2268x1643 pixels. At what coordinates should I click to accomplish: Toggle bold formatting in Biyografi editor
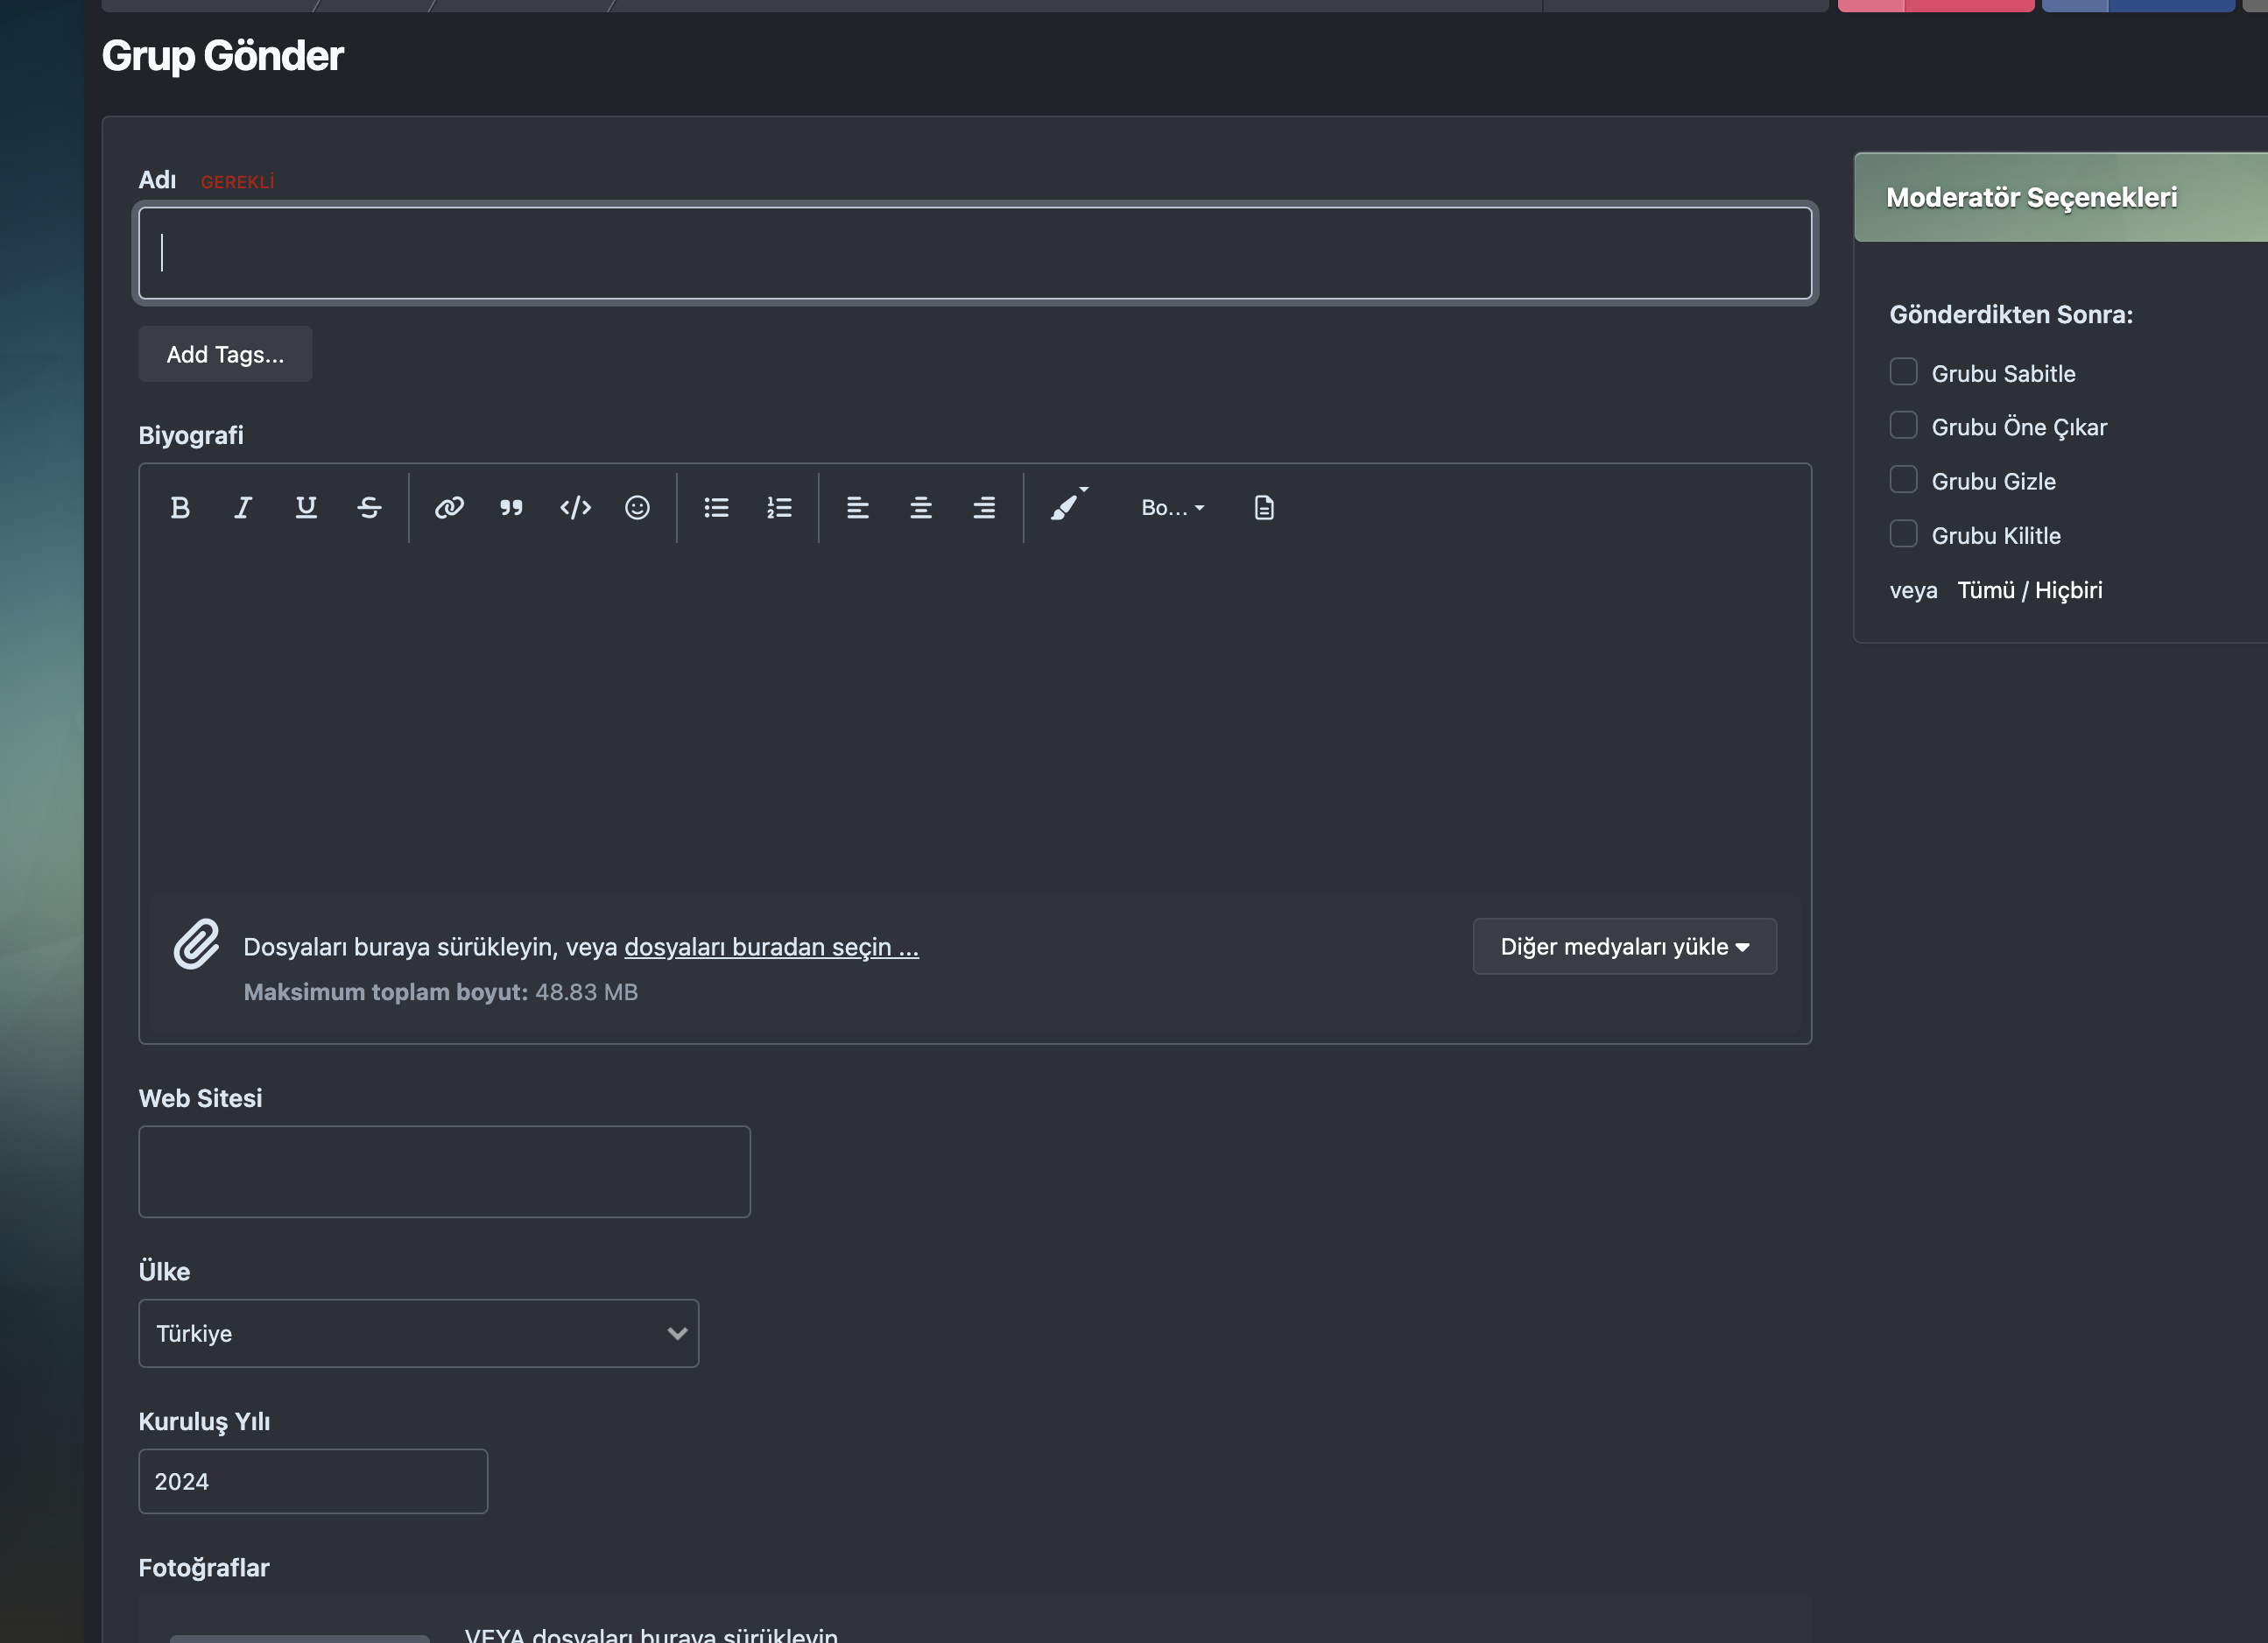pyautogui.click(x=180, y=508)
